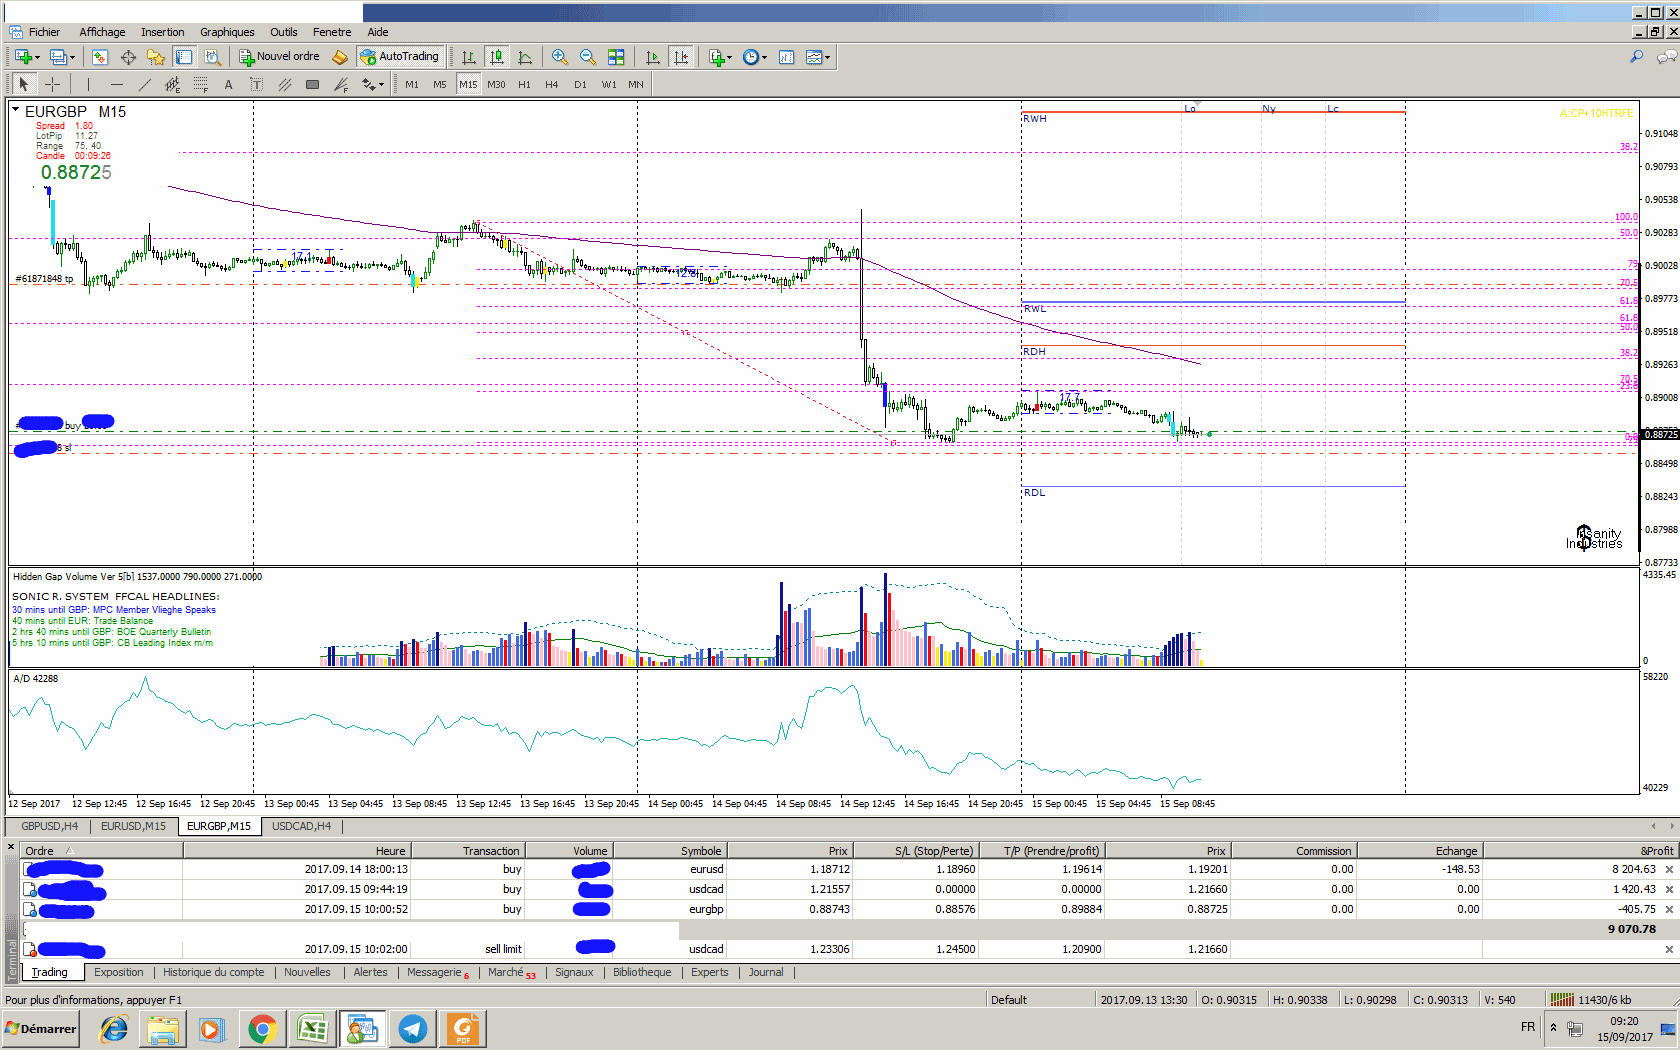This screenshot has height=1050, width=1680.
Task: Open the Data Window crosshair icon
Action: pyautogui.click(x=128, y=57)
